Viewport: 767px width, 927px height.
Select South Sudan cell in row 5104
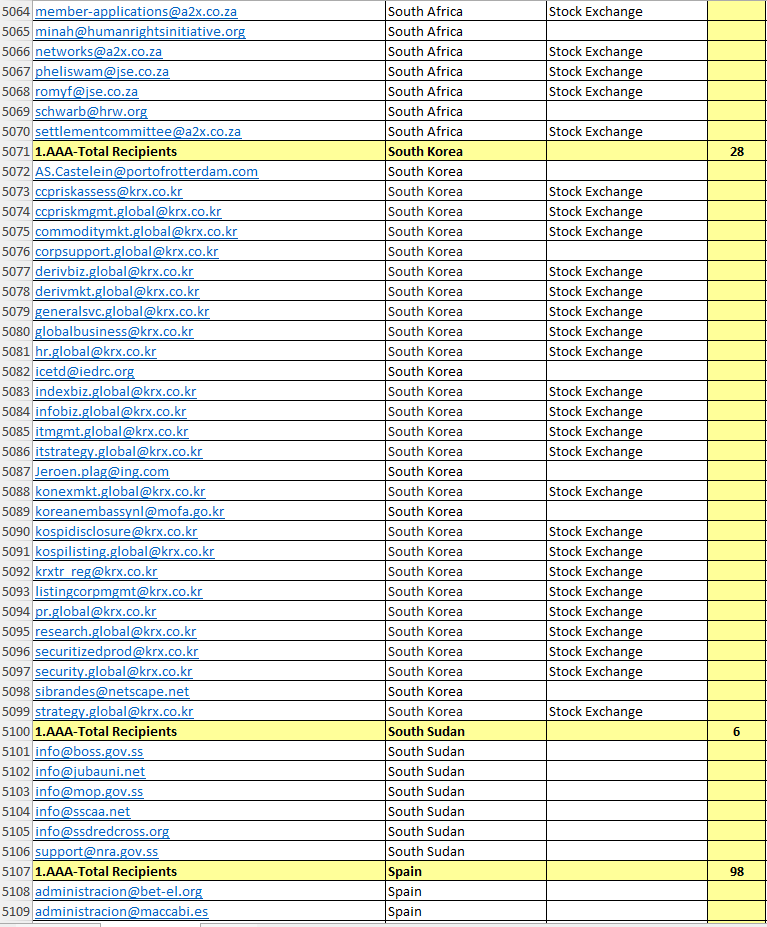point(466,812)
